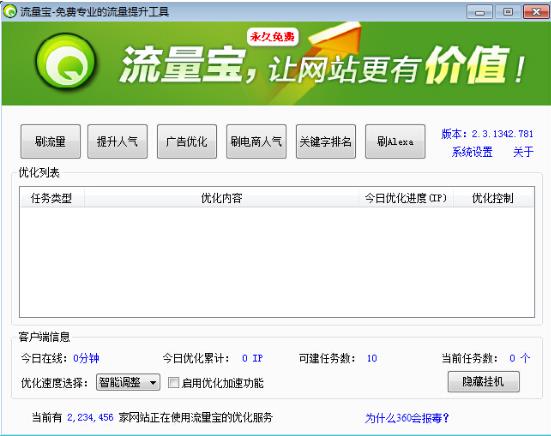The width and height of the screenshot is (551, 436).
Task: Click the 隐藏挂机 button
Action: pos(484,382)
